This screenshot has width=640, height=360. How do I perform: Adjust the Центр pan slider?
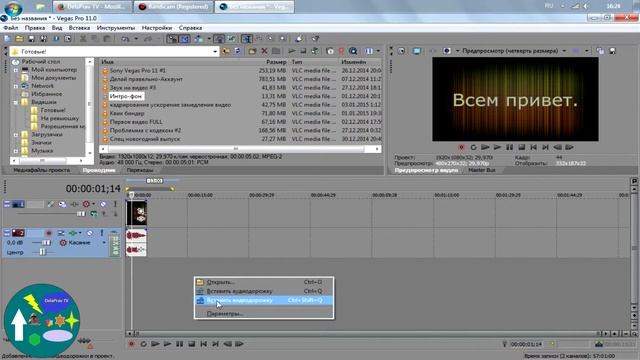click(x=42, y=252)
